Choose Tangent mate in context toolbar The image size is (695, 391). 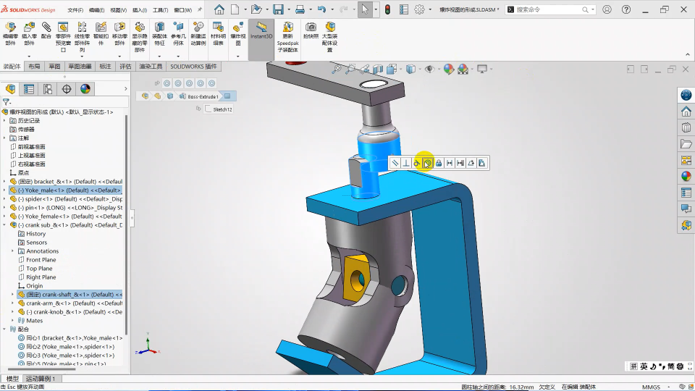(x=417, y=164)
